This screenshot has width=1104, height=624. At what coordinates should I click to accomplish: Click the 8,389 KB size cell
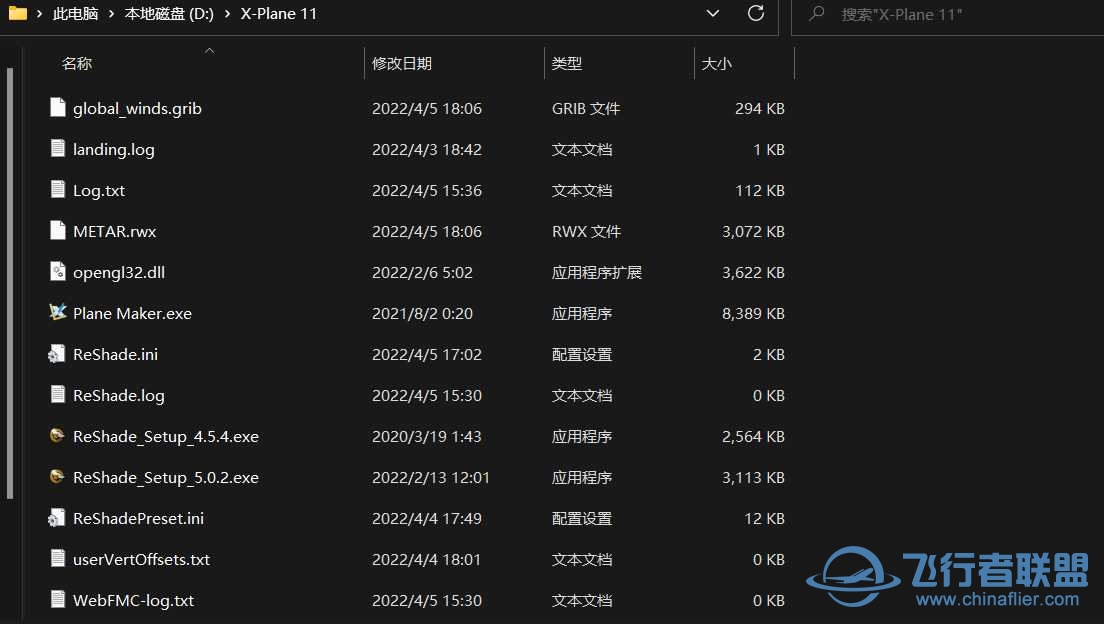click(x=753, y=313)
